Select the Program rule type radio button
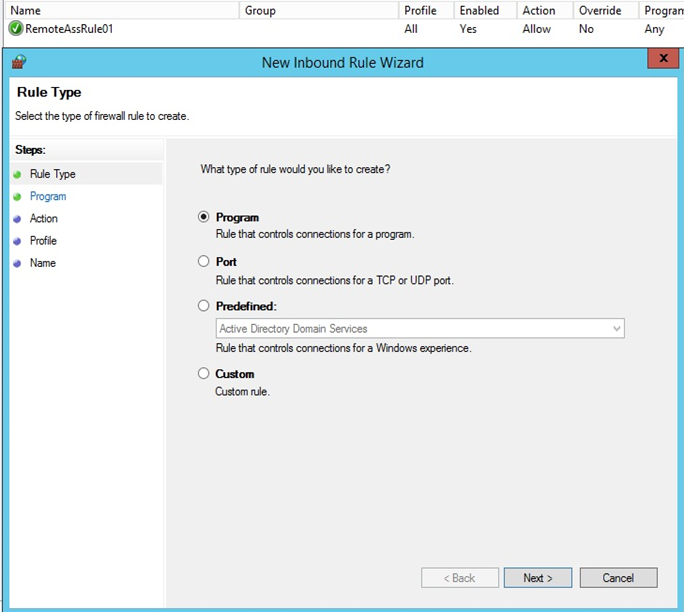 coord(204,217)
